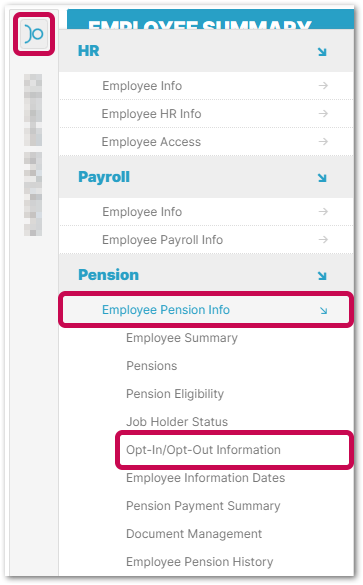
Task: Click arrow icon beside Employee Access
Action: point(323,141)
